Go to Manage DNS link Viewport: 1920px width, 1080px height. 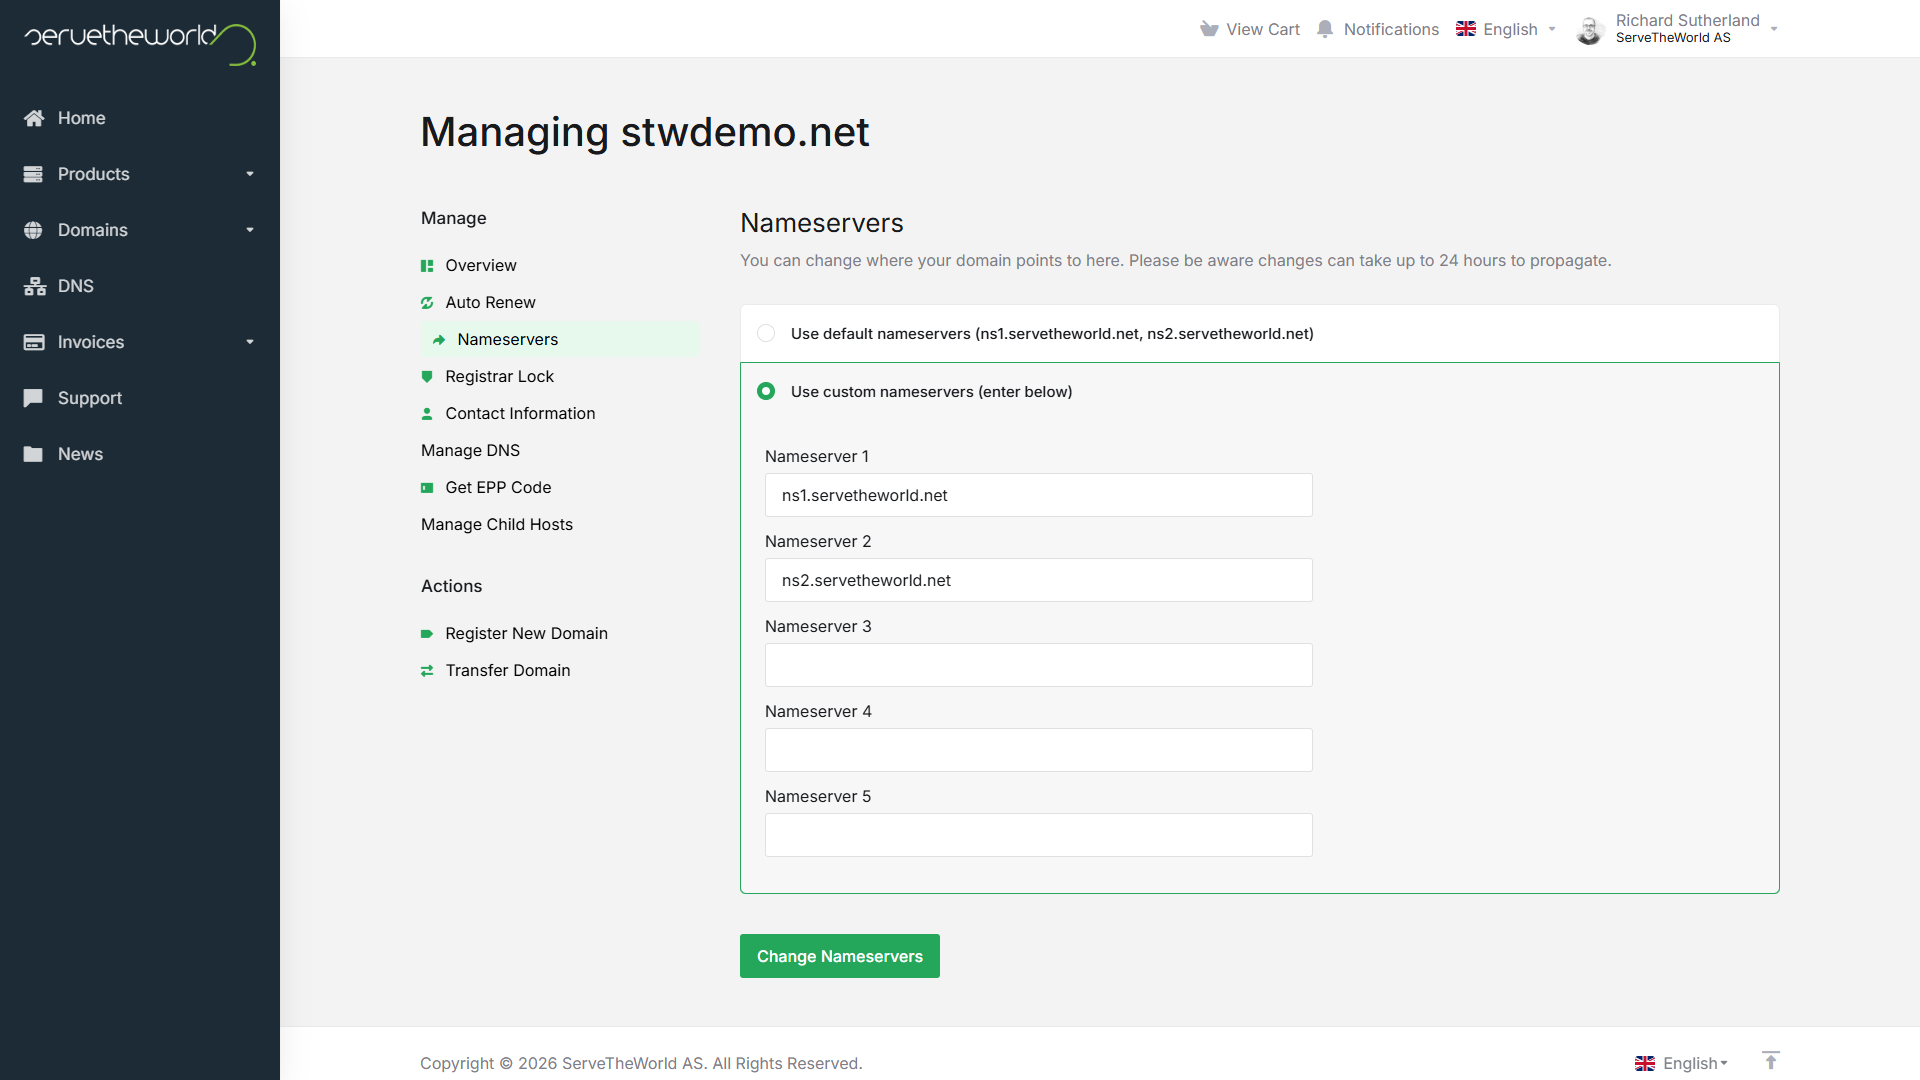point(471,451)
